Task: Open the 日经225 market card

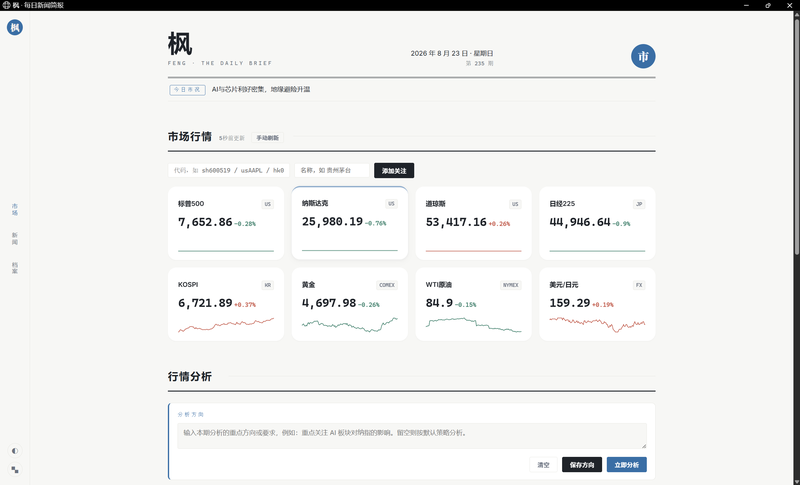Action: [597, 223]
